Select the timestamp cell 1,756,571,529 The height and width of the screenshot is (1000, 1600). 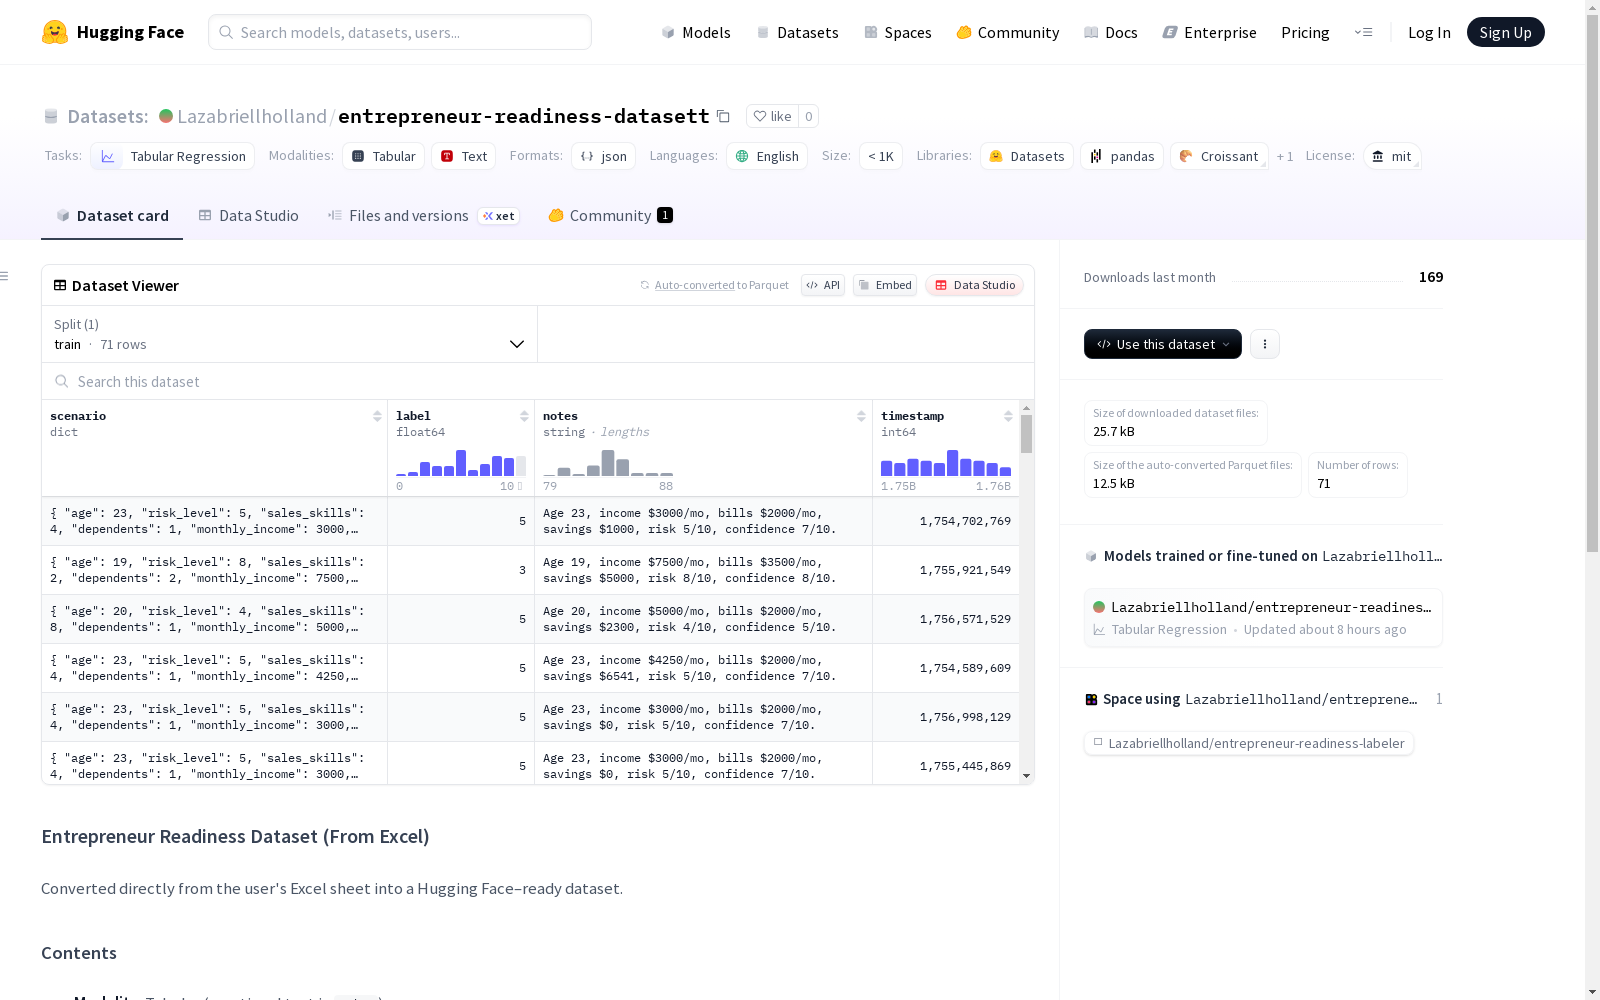pyautogui.click(x=946, y=619)
